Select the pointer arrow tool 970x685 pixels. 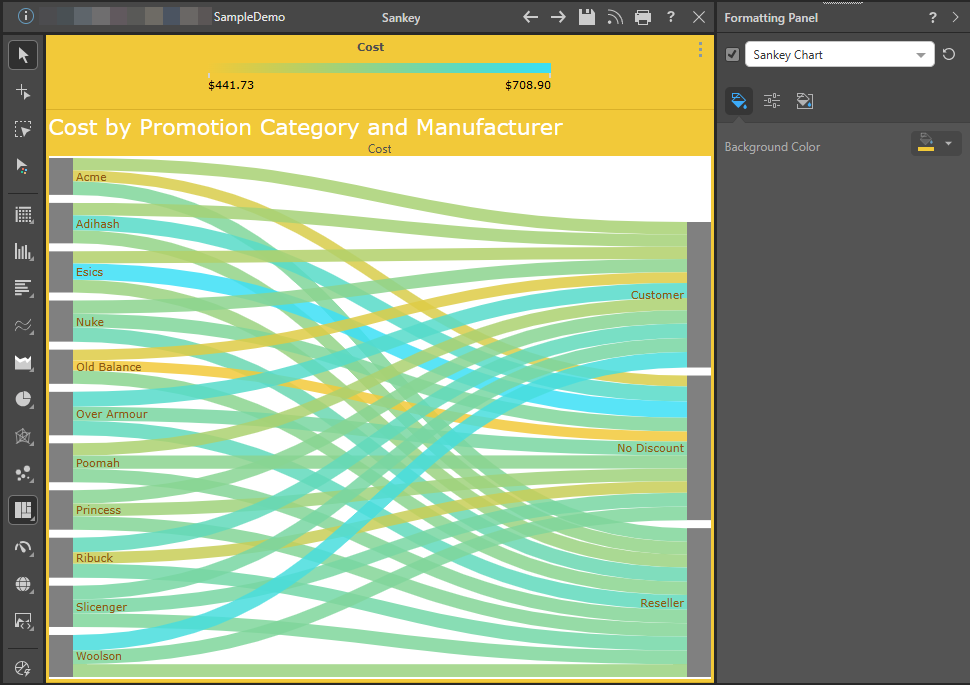click(x=23, y=55)
